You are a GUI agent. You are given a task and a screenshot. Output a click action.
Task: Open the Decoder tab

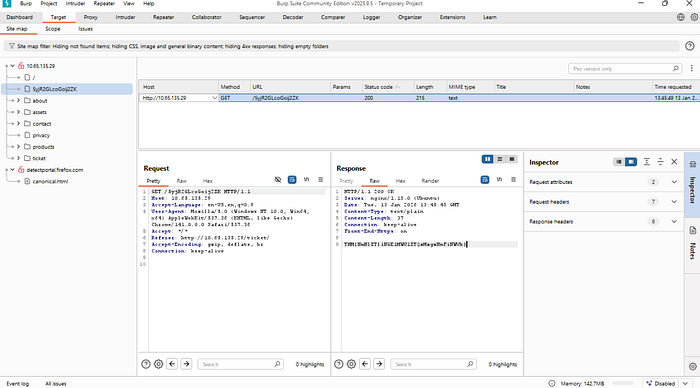point(293,17)
